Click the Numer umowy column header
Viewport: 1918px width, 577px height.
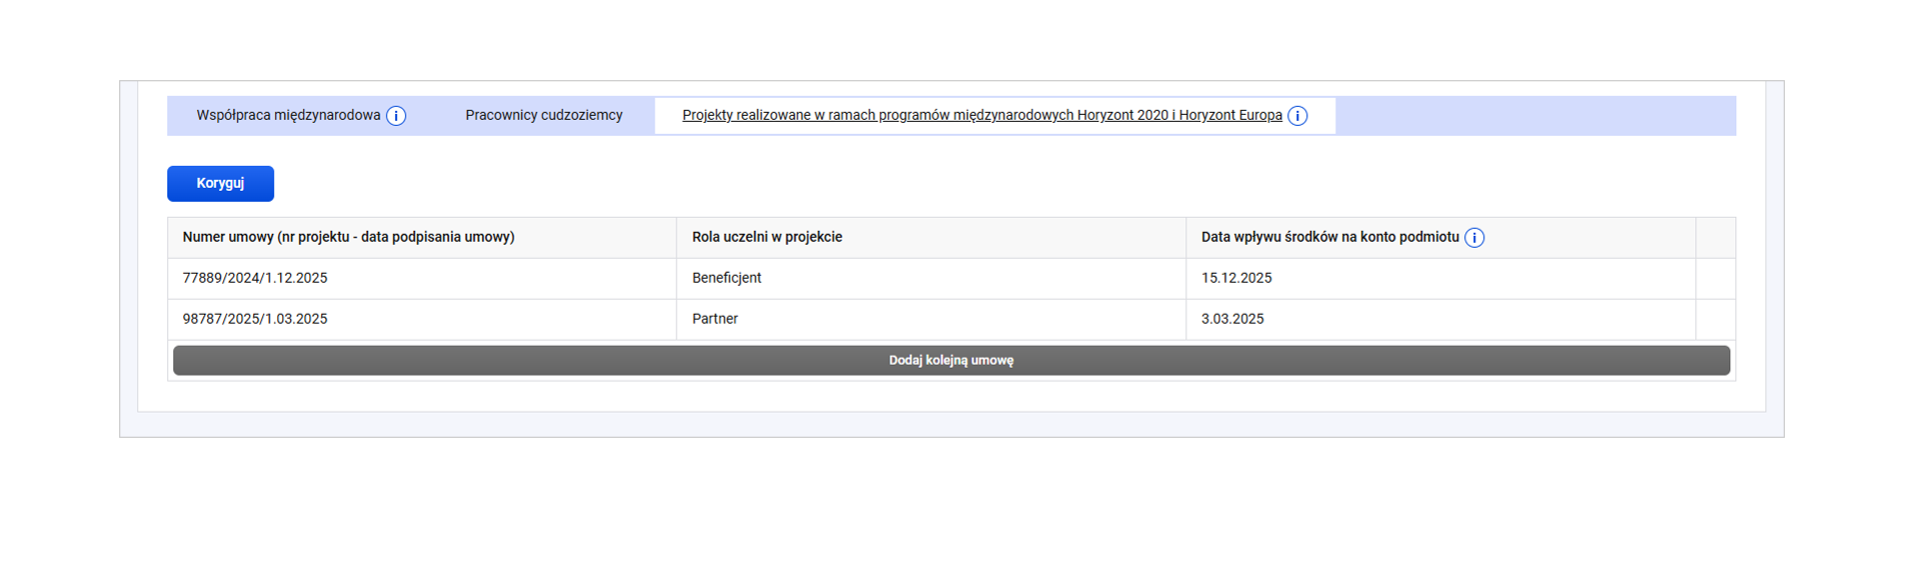(x=348, y=238)
